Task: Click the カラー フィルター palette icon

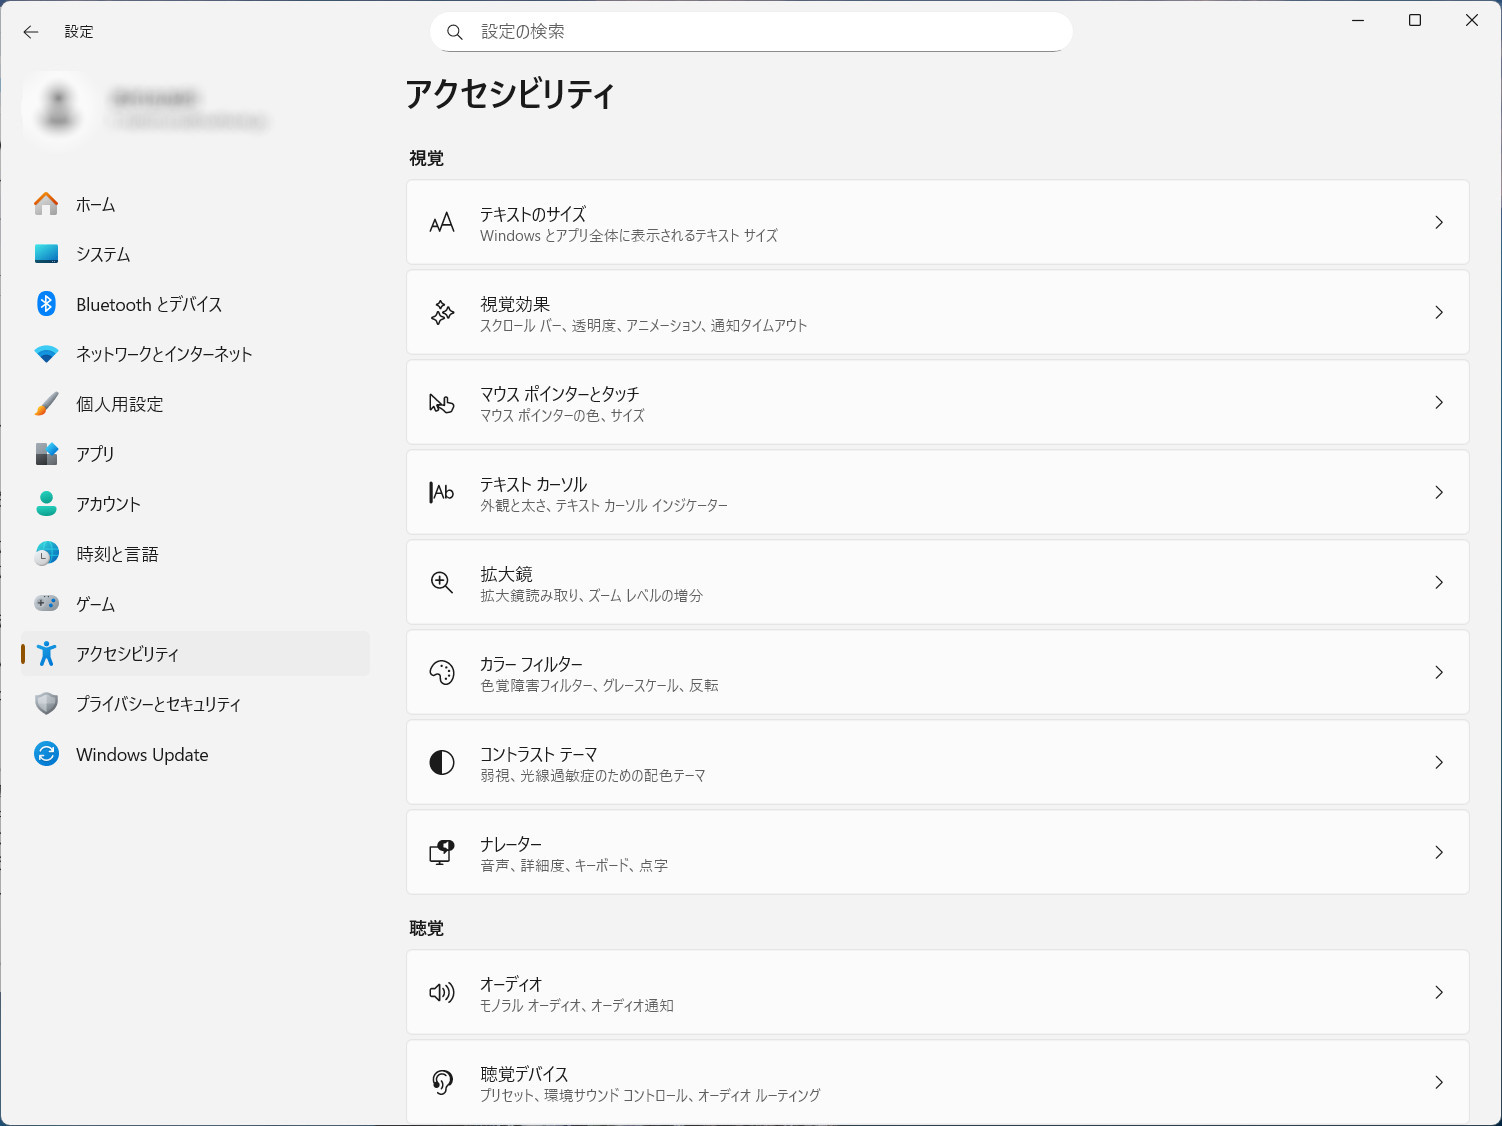Action: [442, 672]
